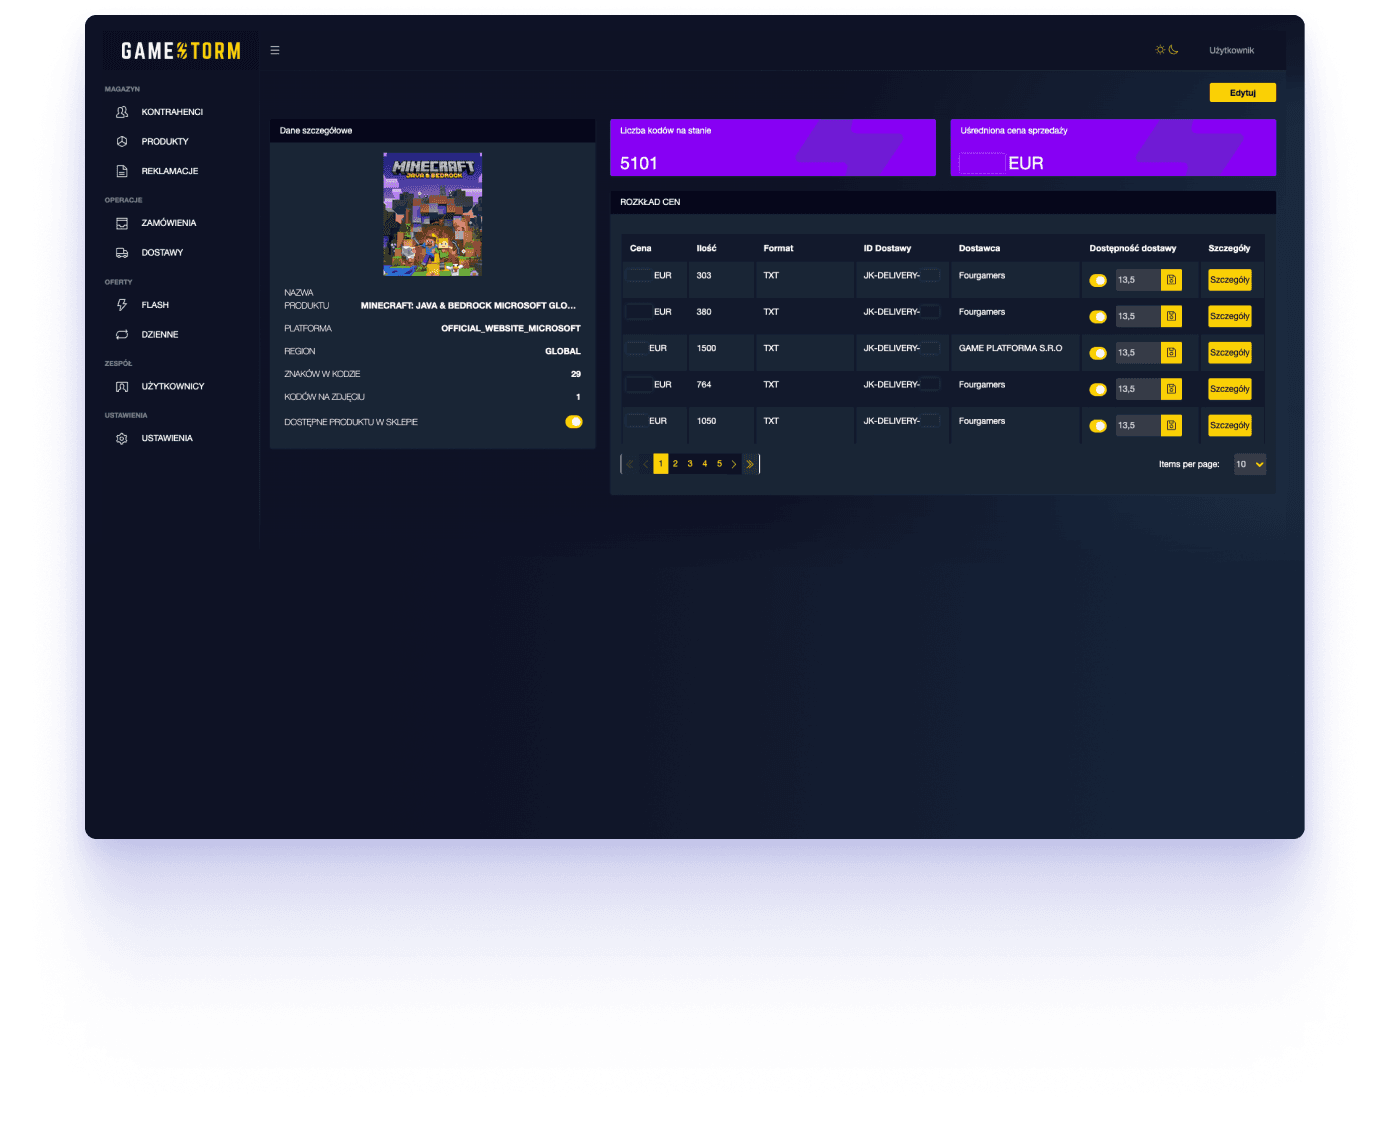The width and height of the screenshot is (1390, 1132).
Task: Click Szczegóły button for the 764 row
Action: click(x=1230, y=389)
